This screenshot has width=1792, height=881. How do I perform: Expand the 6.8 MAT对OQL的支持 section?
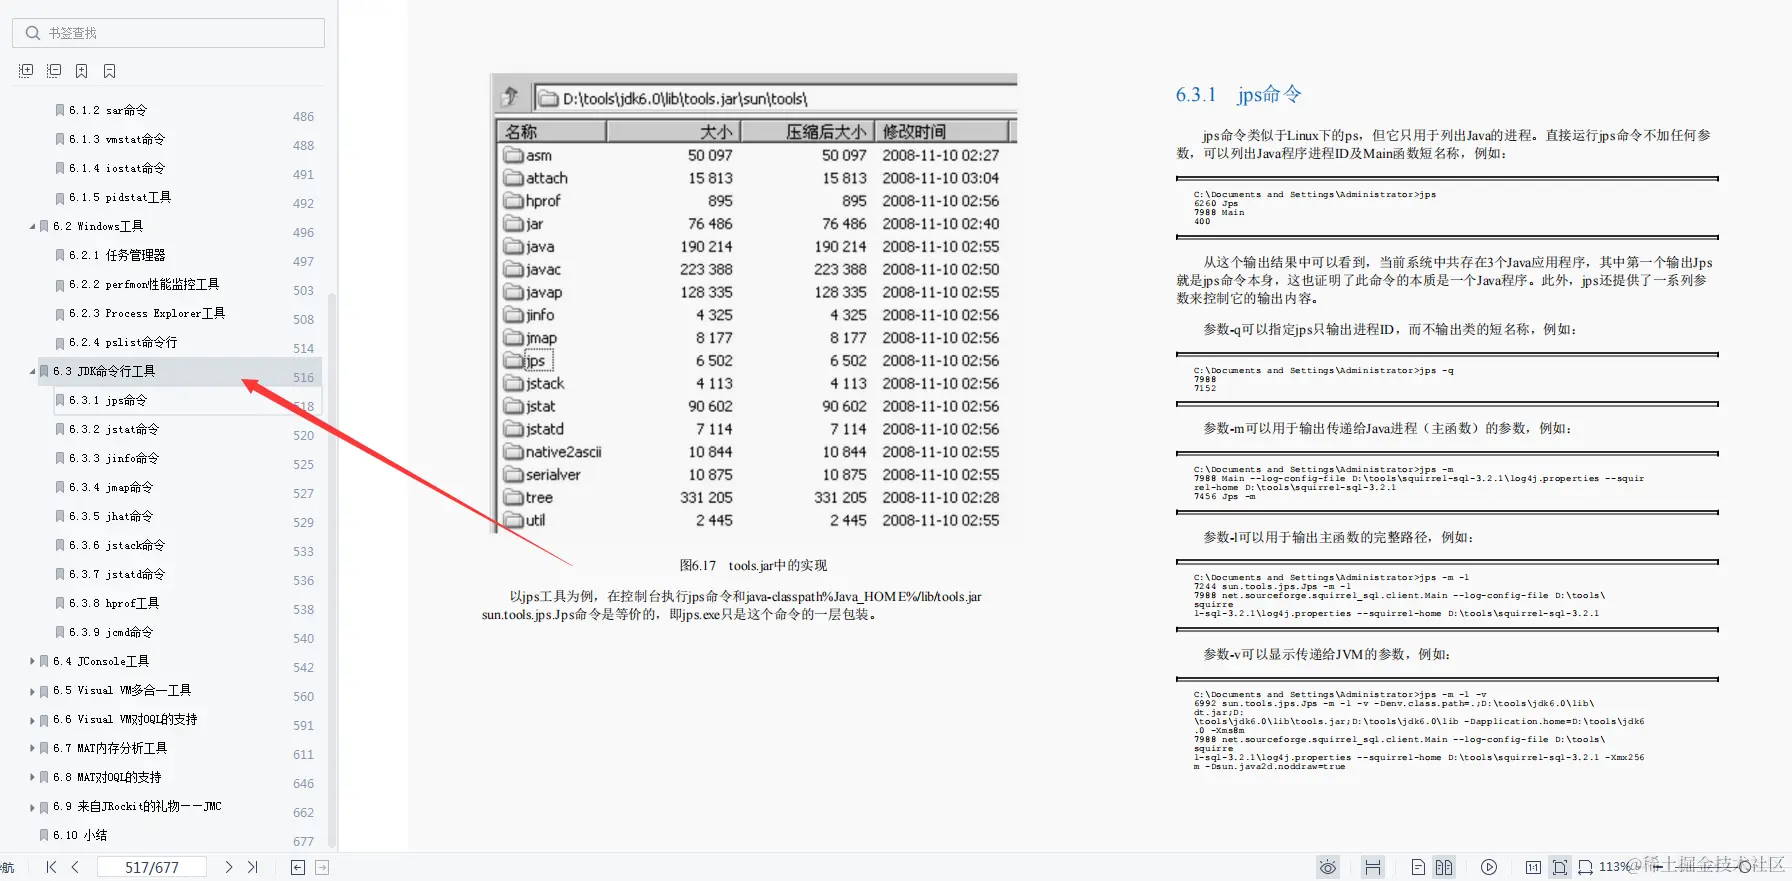tap(32, 778)
